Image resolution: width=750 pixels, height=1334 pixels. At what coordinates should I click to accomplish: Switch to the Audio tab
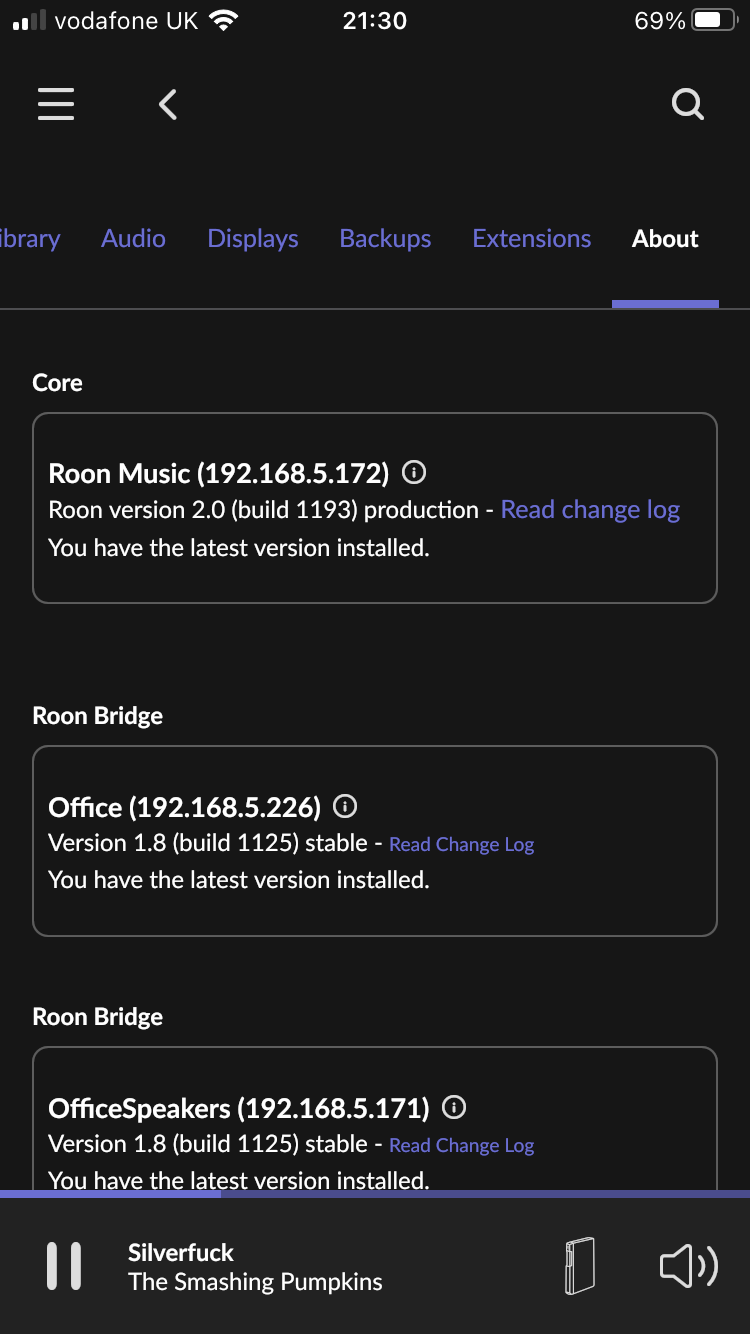coord(133,239)
